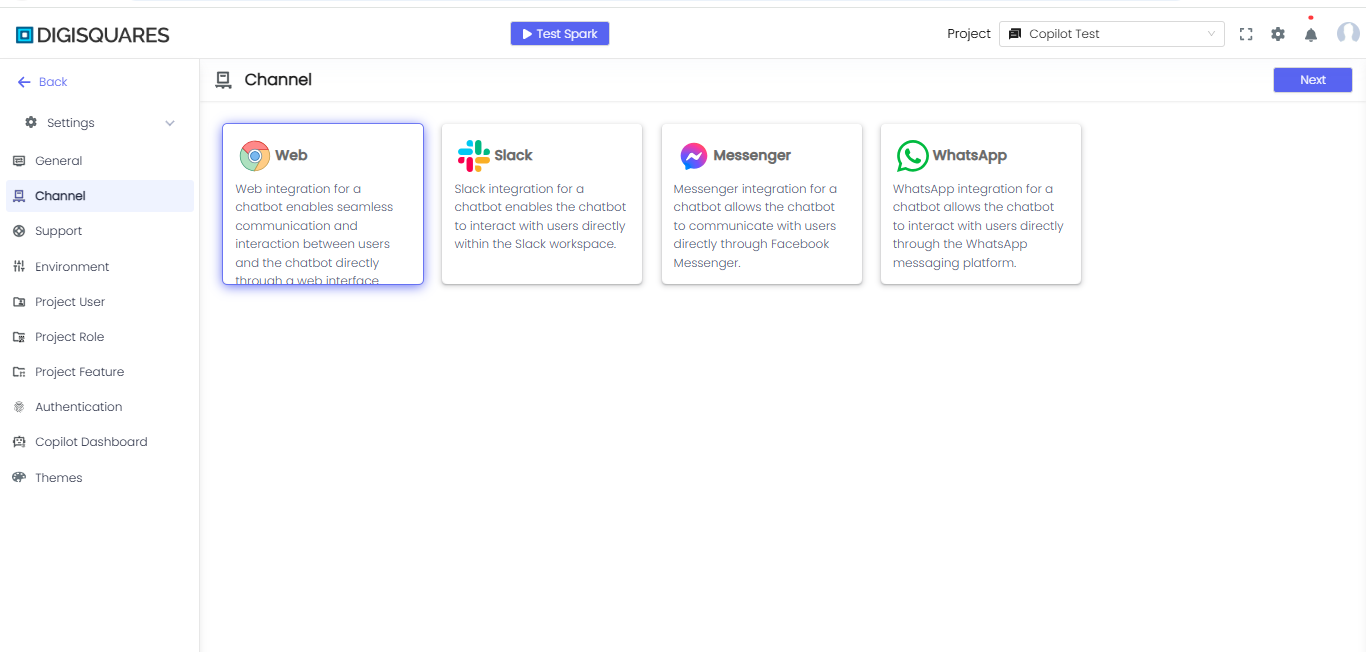Open the Authentication page

click(100, 407)
